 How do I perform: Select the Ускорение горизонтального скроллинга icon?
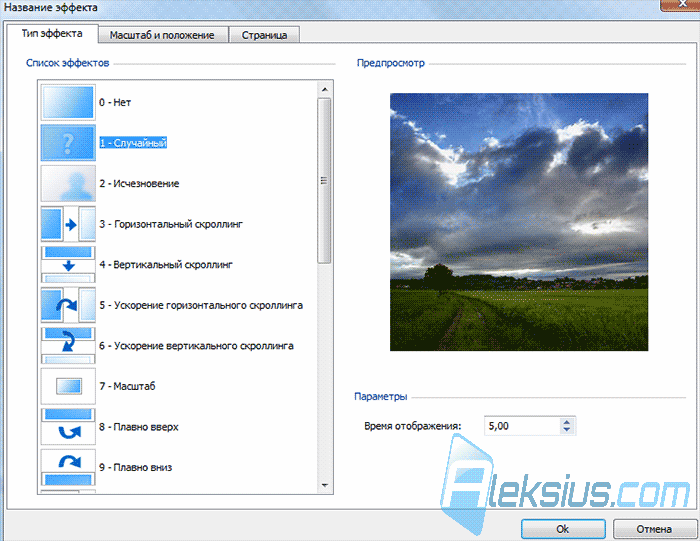pyautogui.click(x=68, y=305)
